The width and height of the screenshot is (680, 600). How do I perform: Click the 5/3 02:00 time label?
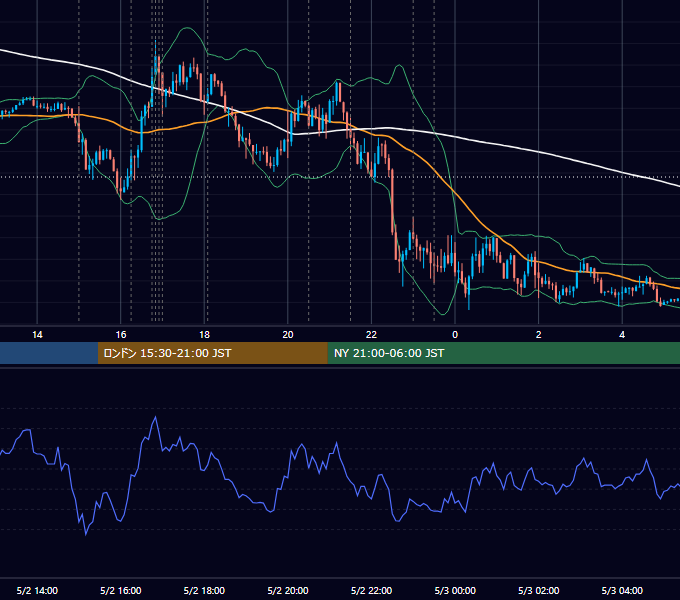point(539,590)
